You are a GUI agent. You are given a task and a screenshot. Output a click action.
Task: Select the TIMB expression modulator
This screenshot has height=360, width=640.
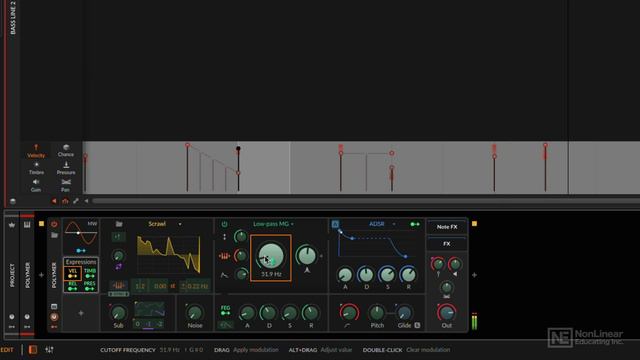pos(89,273)
